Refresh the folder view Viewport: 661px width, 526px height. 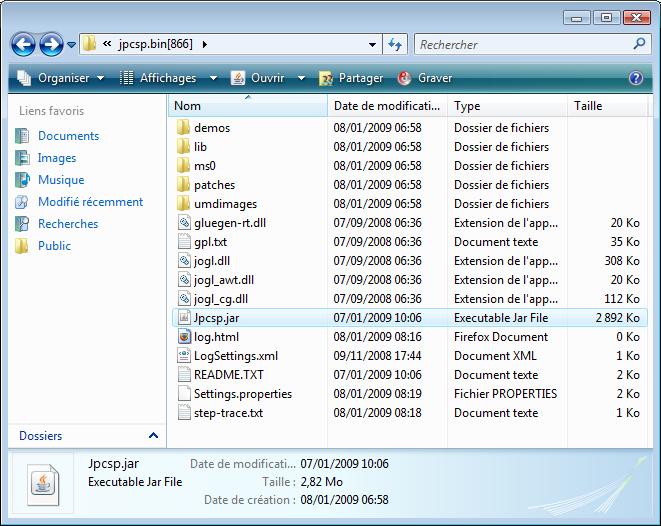[395, 44]
